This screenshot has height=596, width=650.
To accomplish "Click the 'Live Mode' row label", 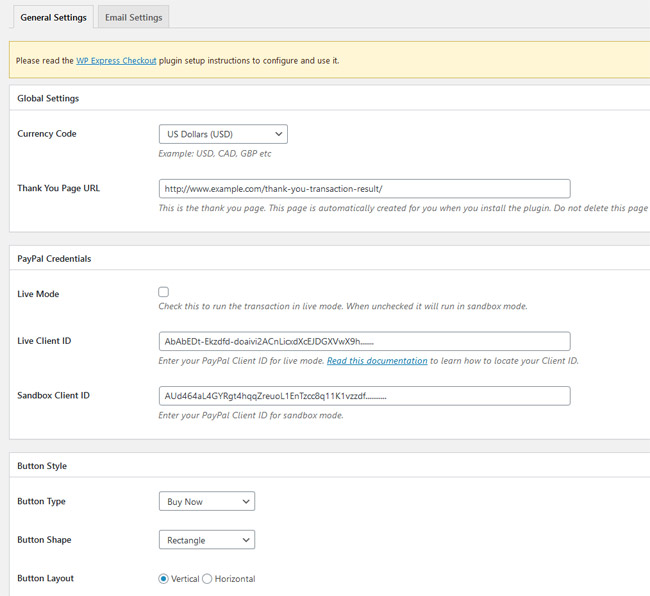I will (x=38, y=294).
